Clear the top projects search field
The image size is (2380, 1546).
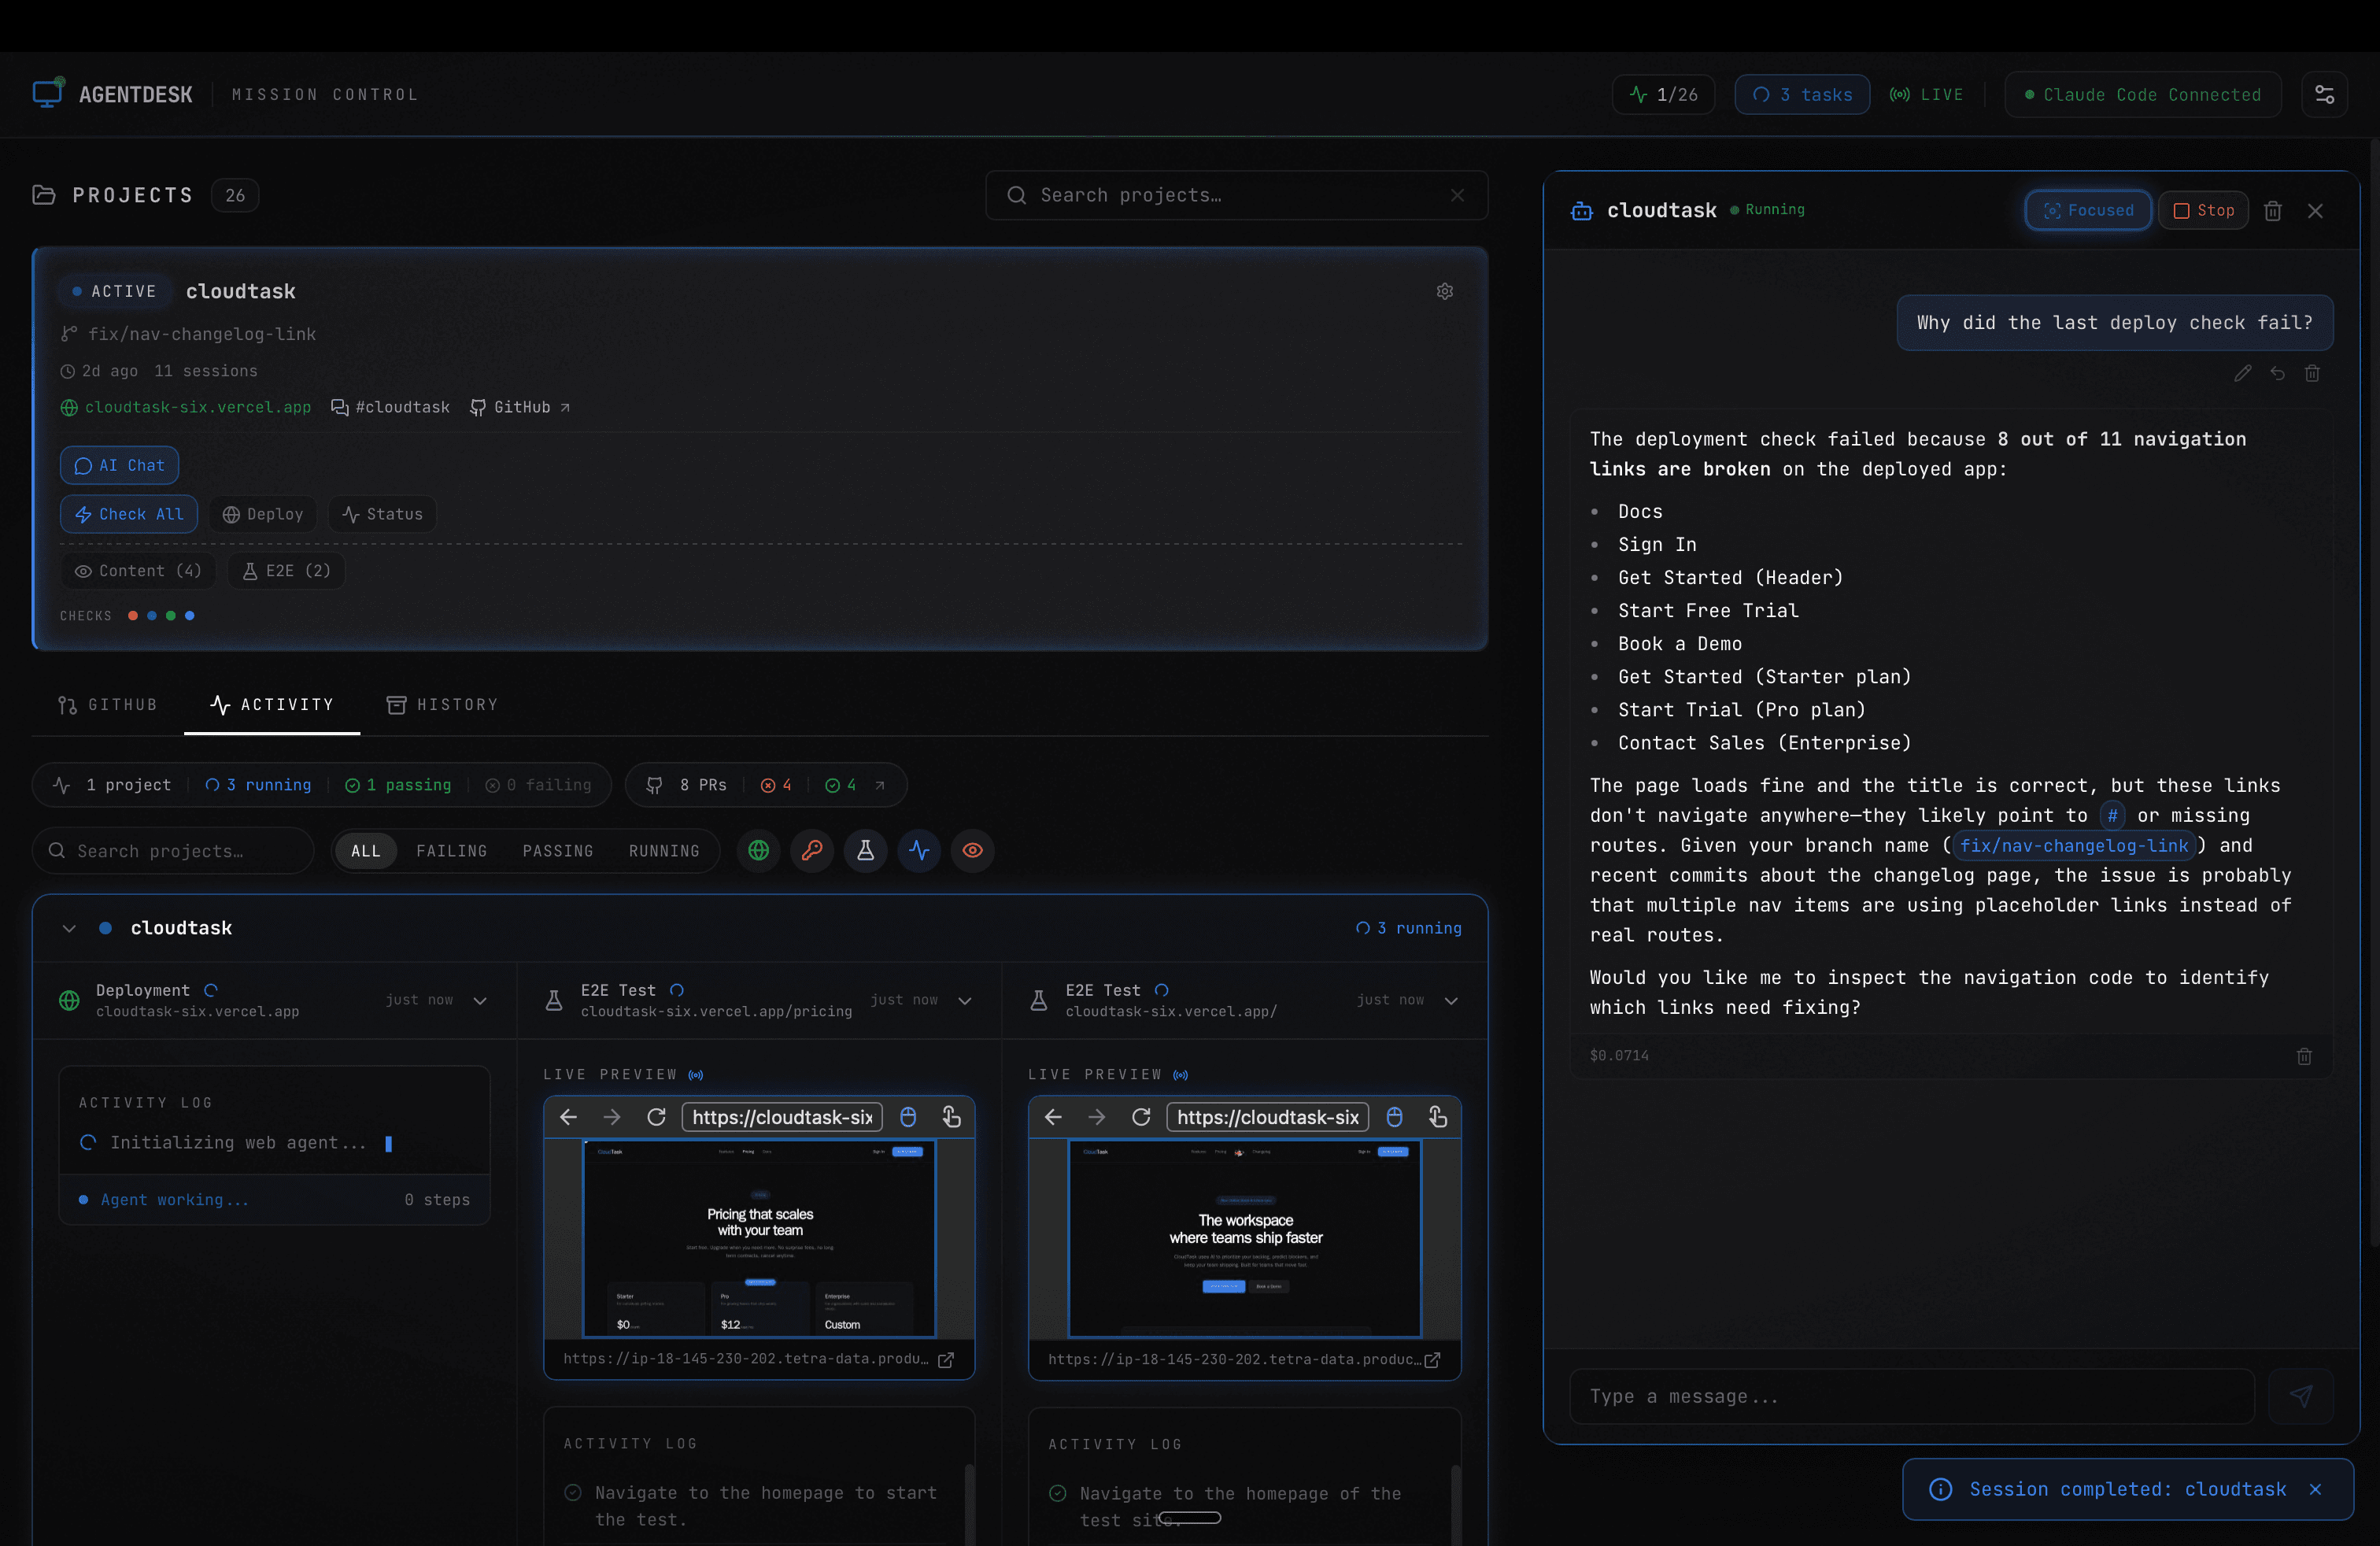pyautogui.click(x=1457, y=195)
